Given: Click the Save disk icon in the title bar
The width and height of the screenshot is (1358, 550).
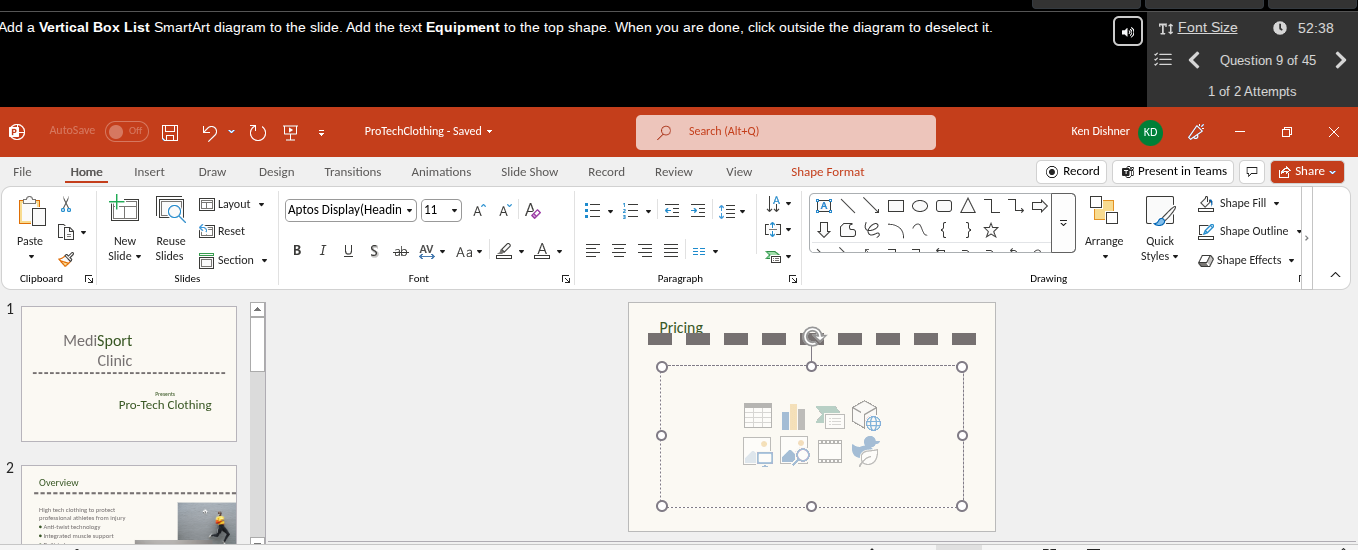Looking at the screenshot, I should click(x=170, y=132).
